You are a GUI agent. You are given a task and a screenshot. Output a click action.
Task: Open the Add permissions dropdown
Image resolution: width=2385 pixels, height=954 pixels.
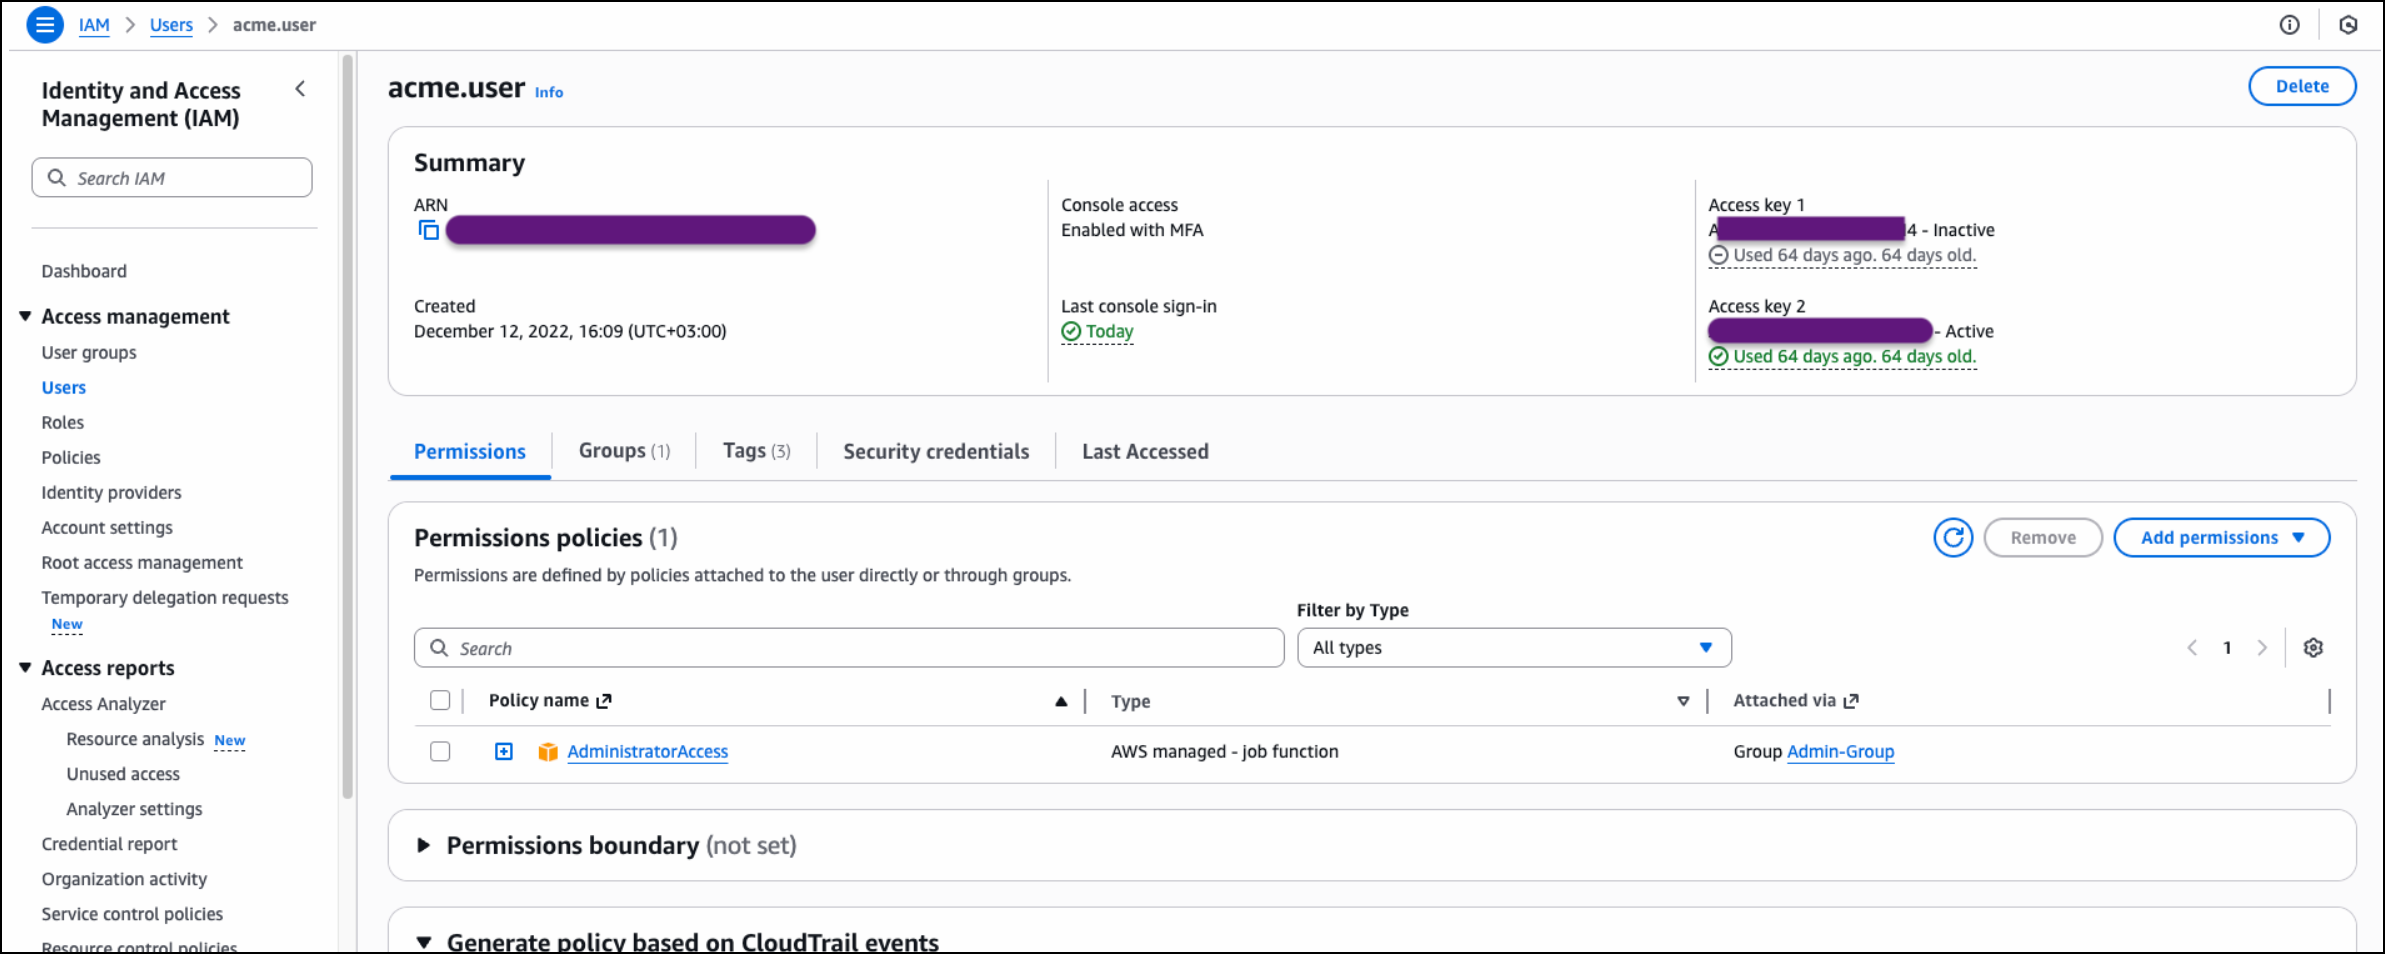tap(2221, 538)
